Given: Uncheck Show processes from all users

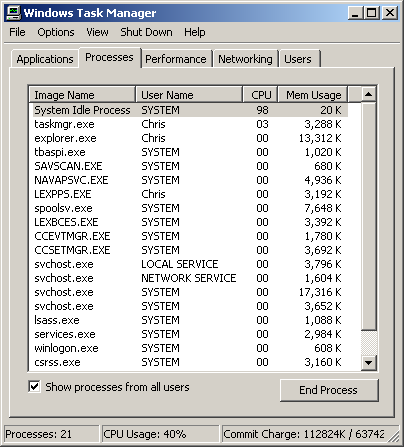Looking at the screenshot, I should pyautogui.click(x=34, y=387).
